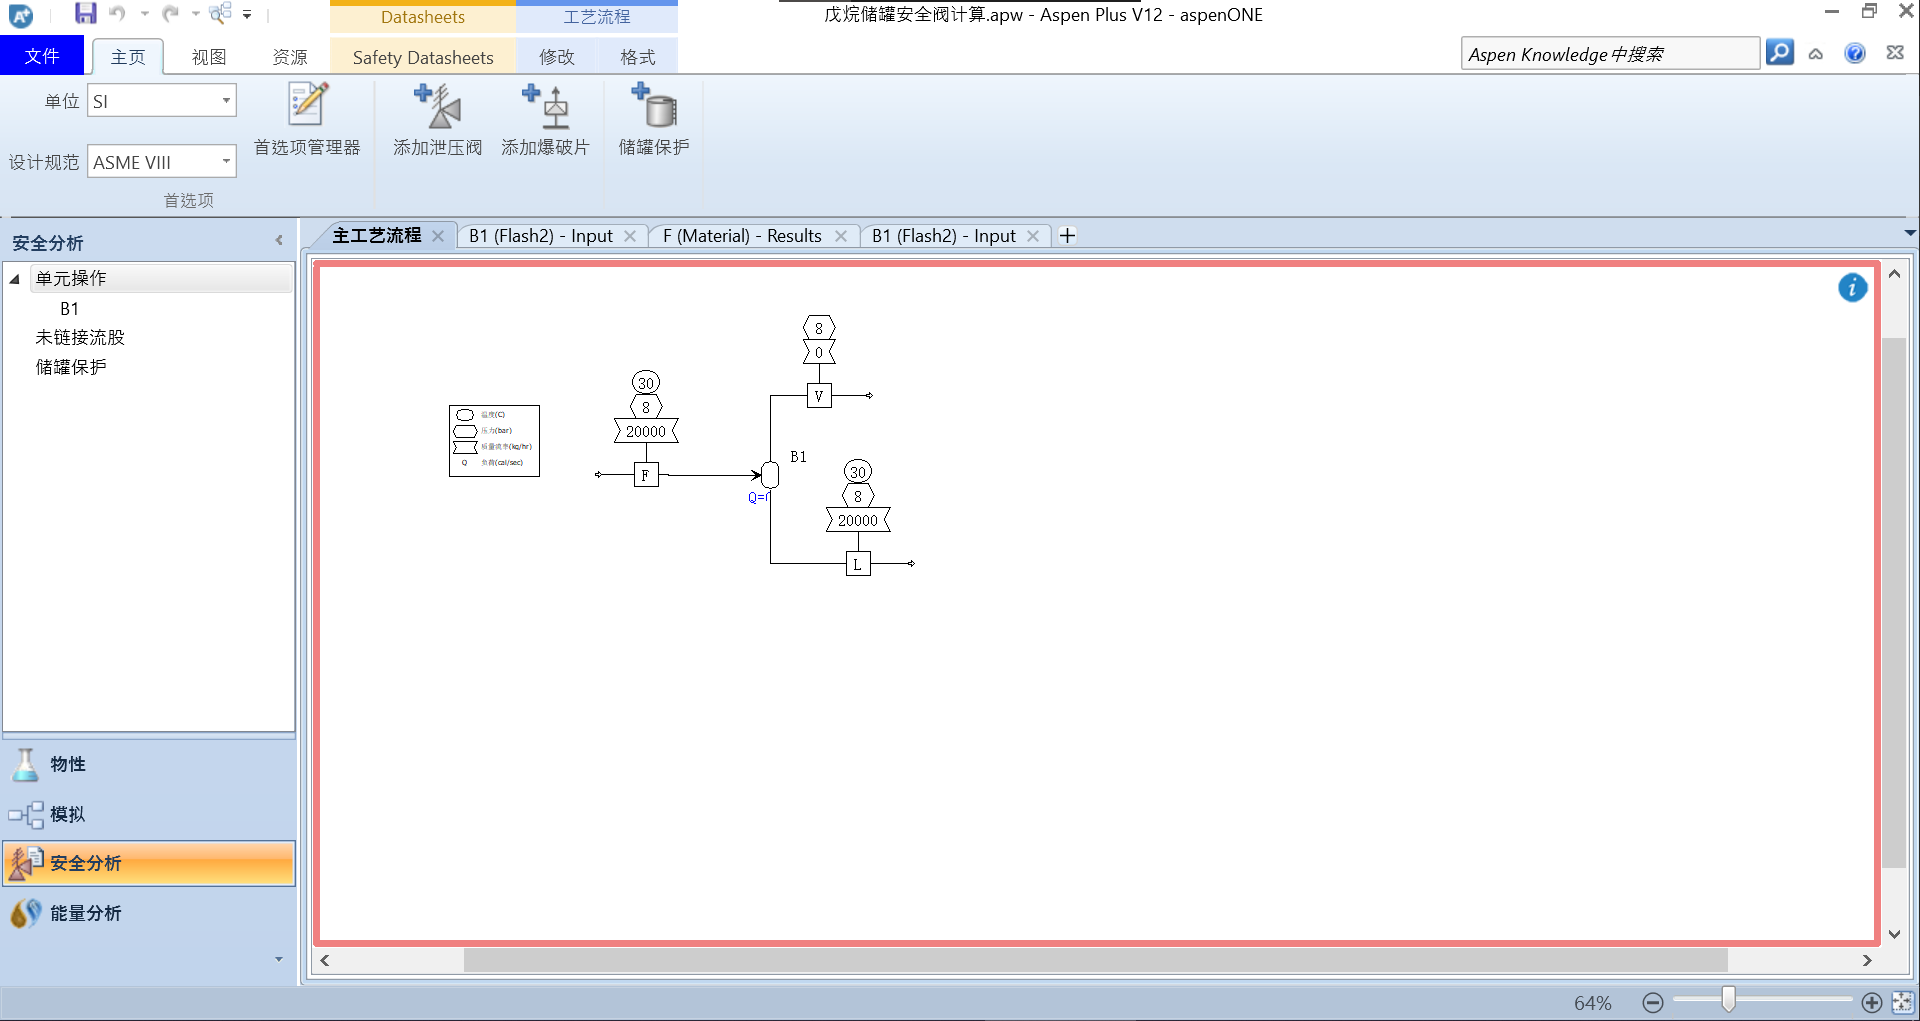Switch to the 格式 (Format) ribbon tab
Screen dimensions: 1920x1021
[x=637, y=57]
